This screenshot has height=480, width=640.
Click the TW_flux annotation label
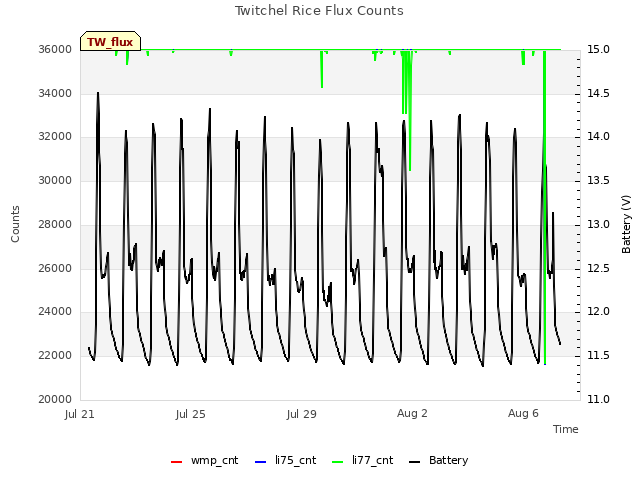coord(110,41)
